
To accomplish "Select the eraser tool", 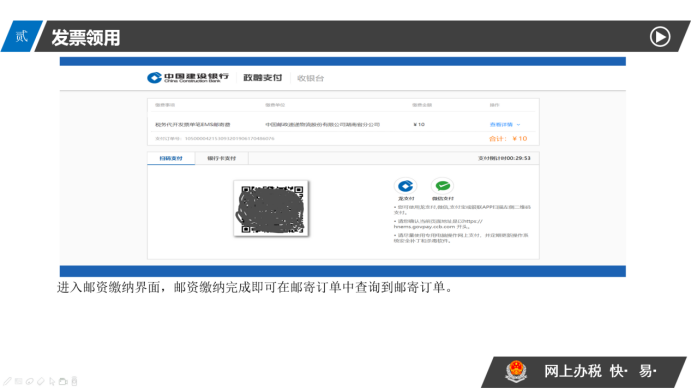I will point(41,381).
